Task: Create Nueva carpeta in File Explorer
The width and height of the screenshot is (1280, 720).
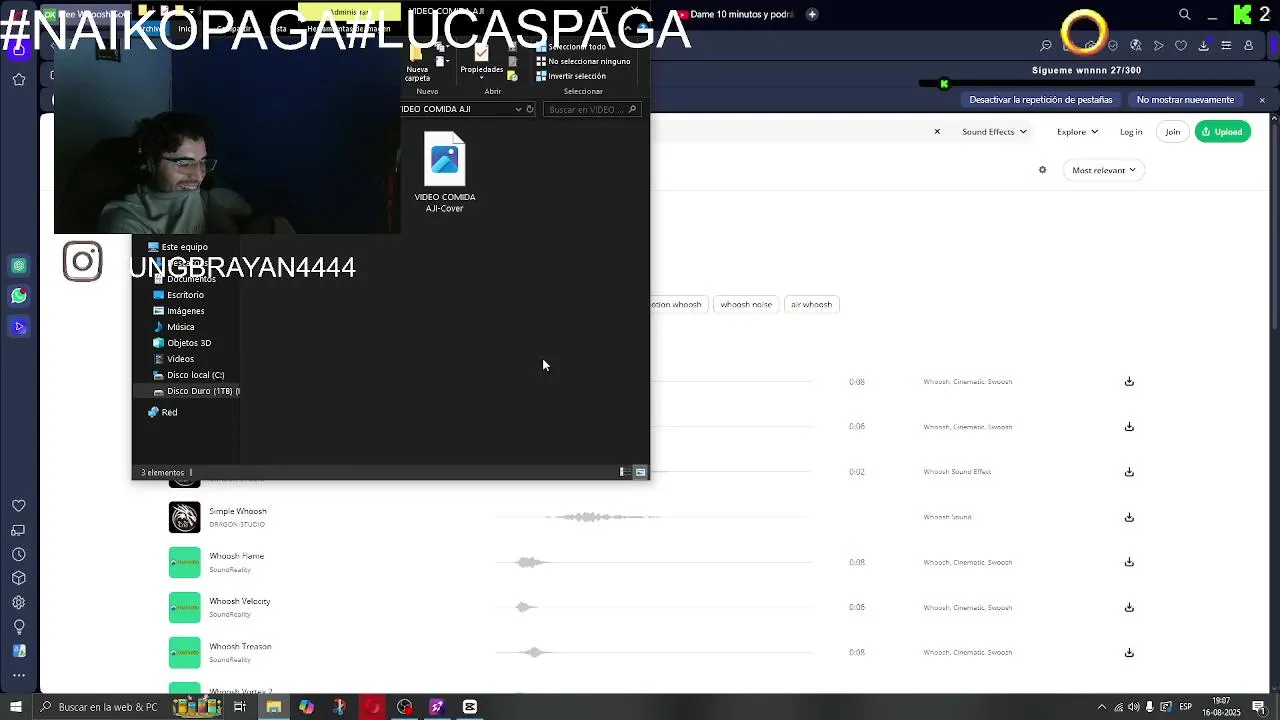Action: [x=418, y=63]
